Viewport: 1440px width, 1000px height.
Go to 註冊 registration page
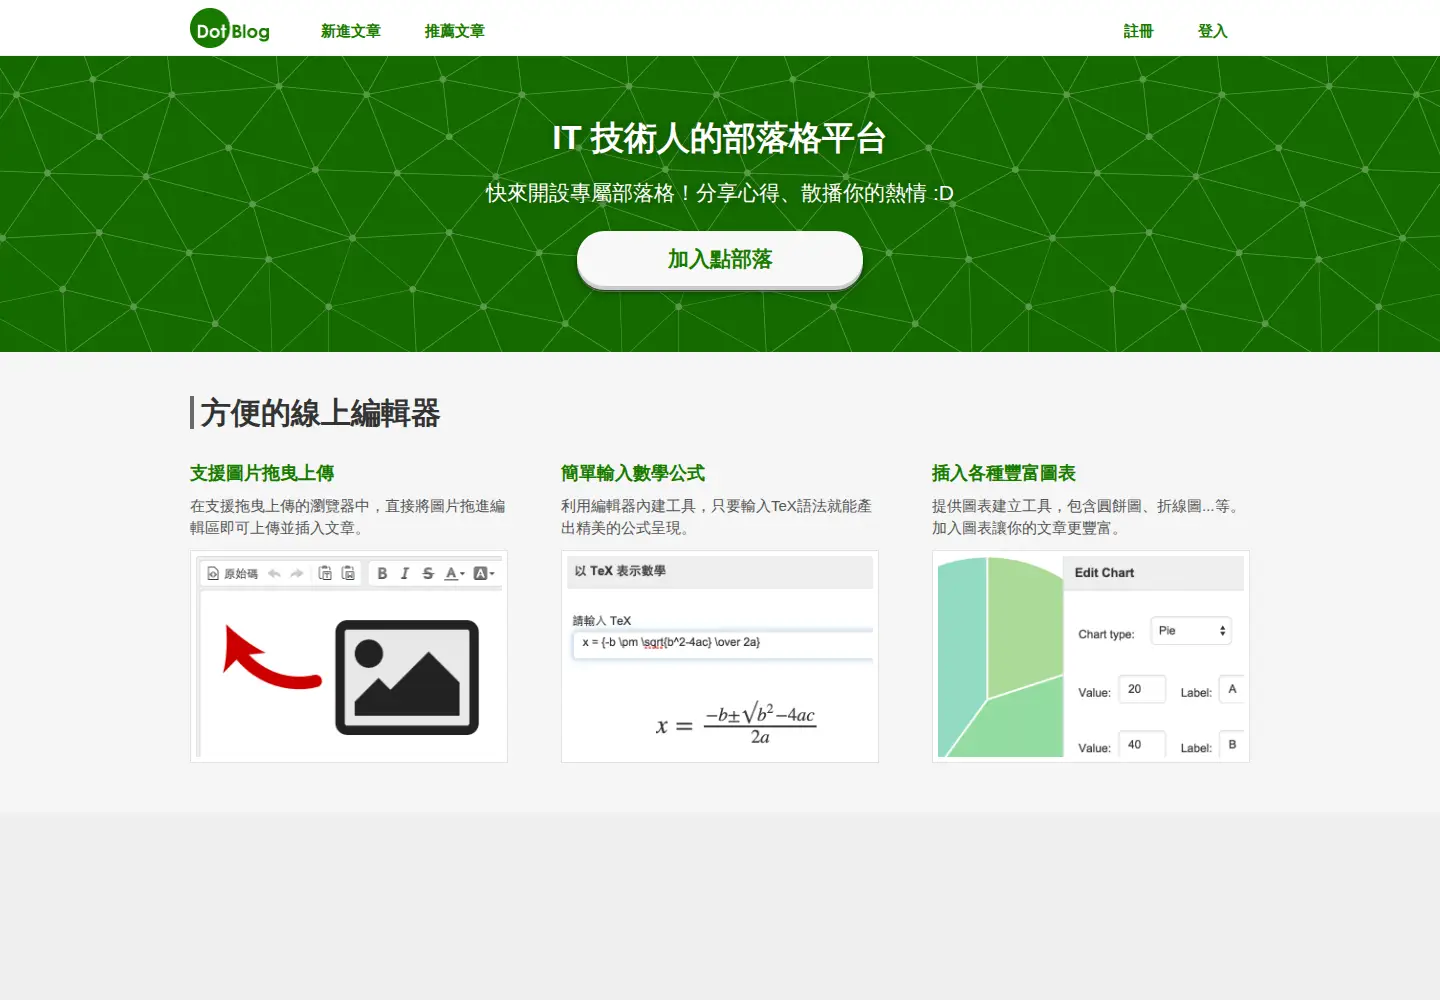(1138, 31)
